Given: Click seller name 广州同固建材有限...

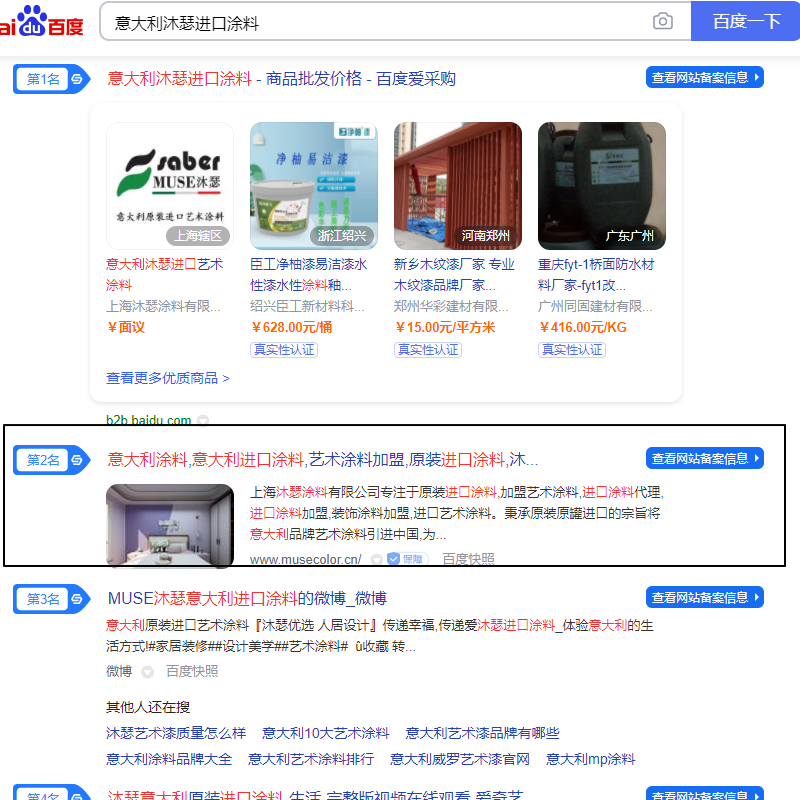Looking at the screenshot, I should 595,306.
